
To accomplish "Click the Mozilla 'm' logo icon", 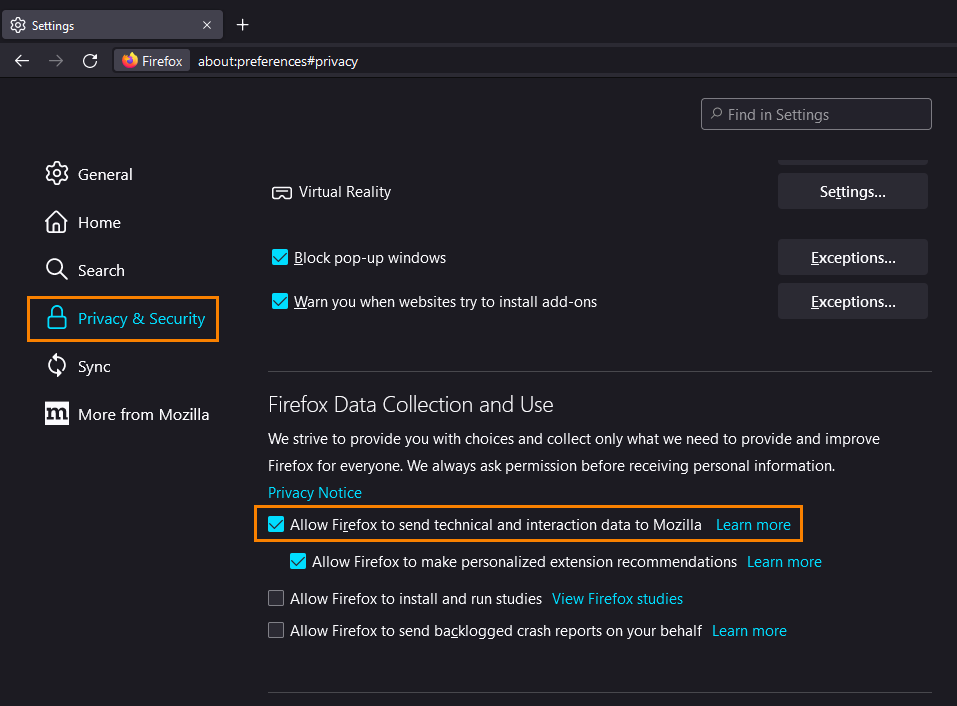I will click(x=57, y=414).
